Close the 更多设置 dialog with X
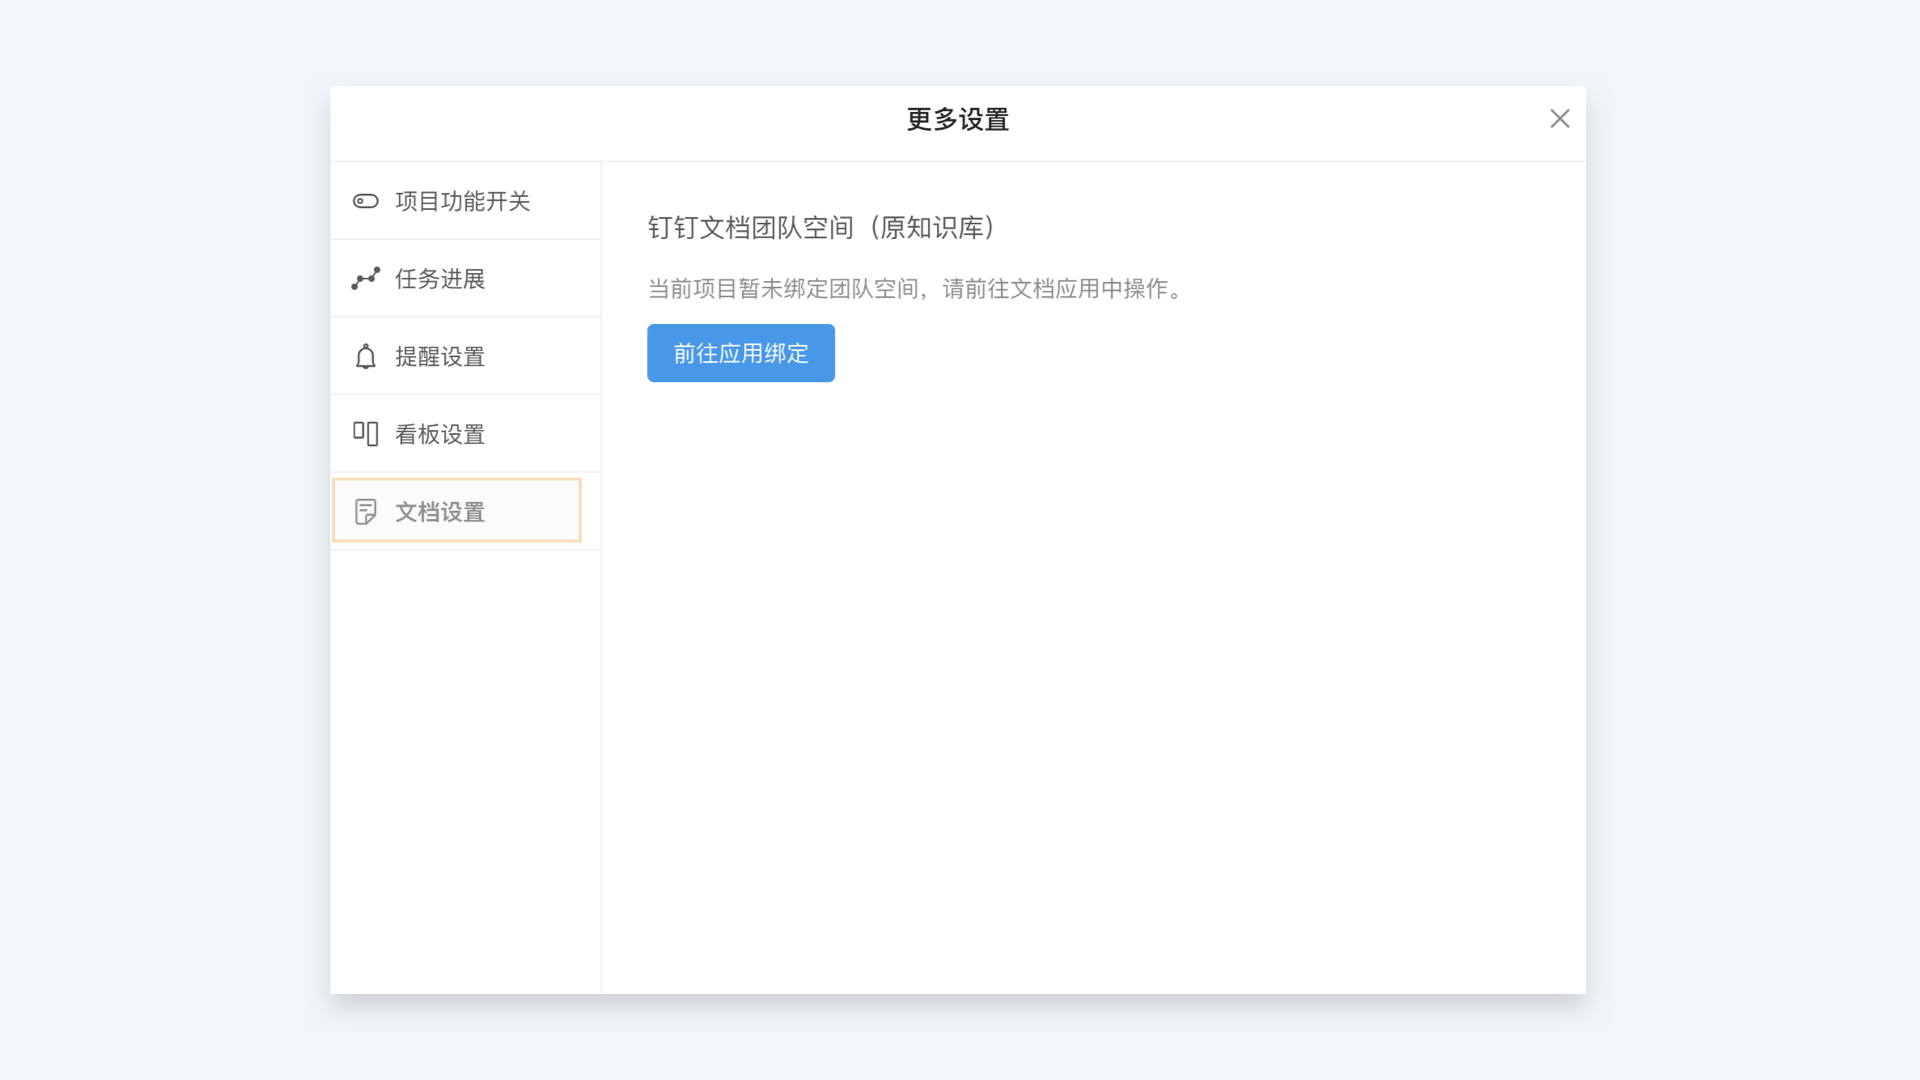This screenshot has width=1920, height=1080. [1559, 119]
